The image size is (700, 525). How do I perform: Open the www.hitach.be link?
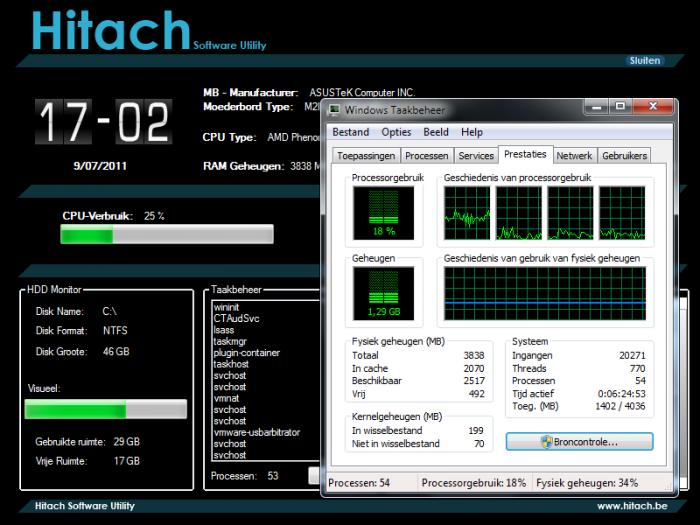[632, 506]
